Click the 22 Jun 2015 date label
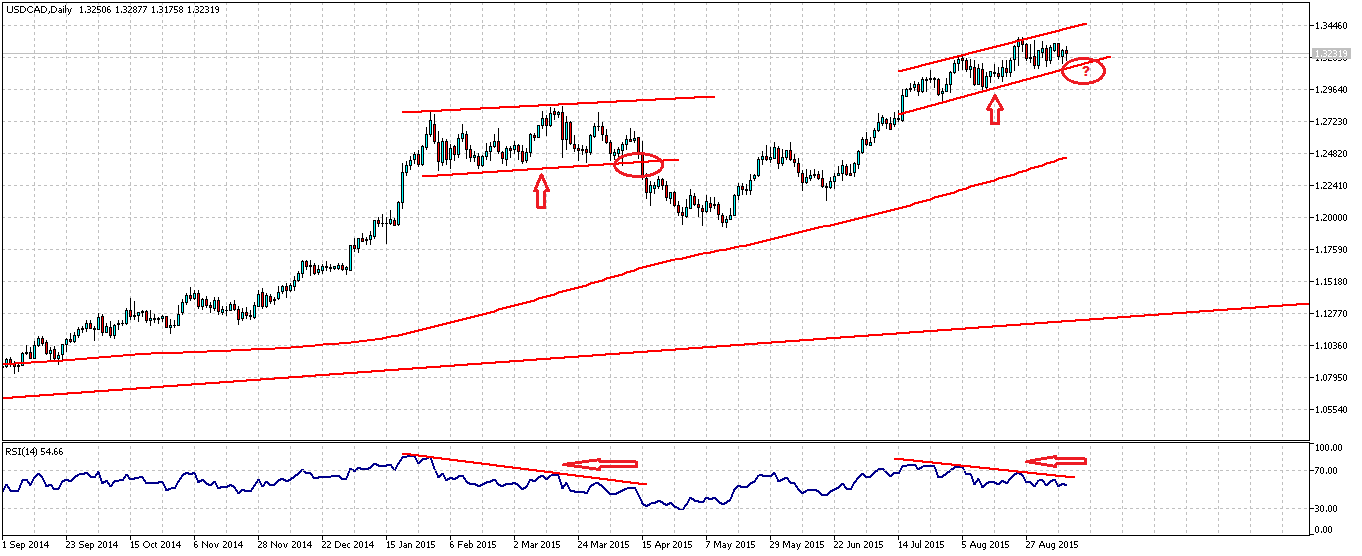This screenshot has height=556, width=1362. tap(859, 545)
